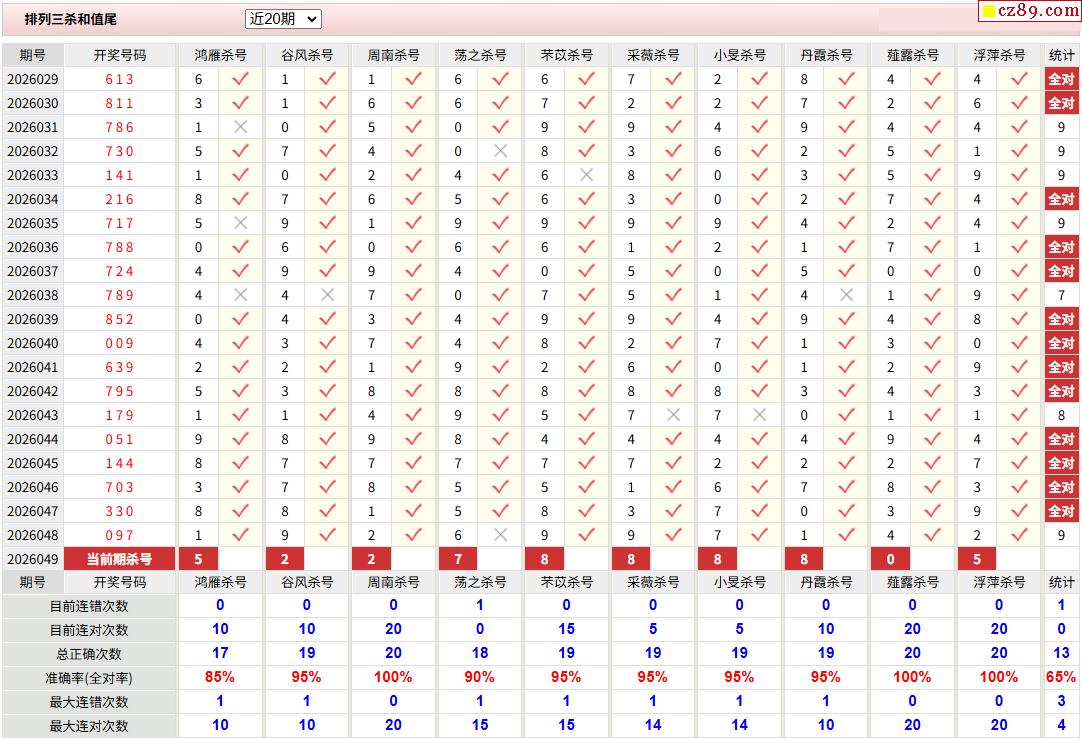The image size is (1082, 740).
Task: Click gray X mark in 丹霞杀号 row 2026038
Action: 847,295
